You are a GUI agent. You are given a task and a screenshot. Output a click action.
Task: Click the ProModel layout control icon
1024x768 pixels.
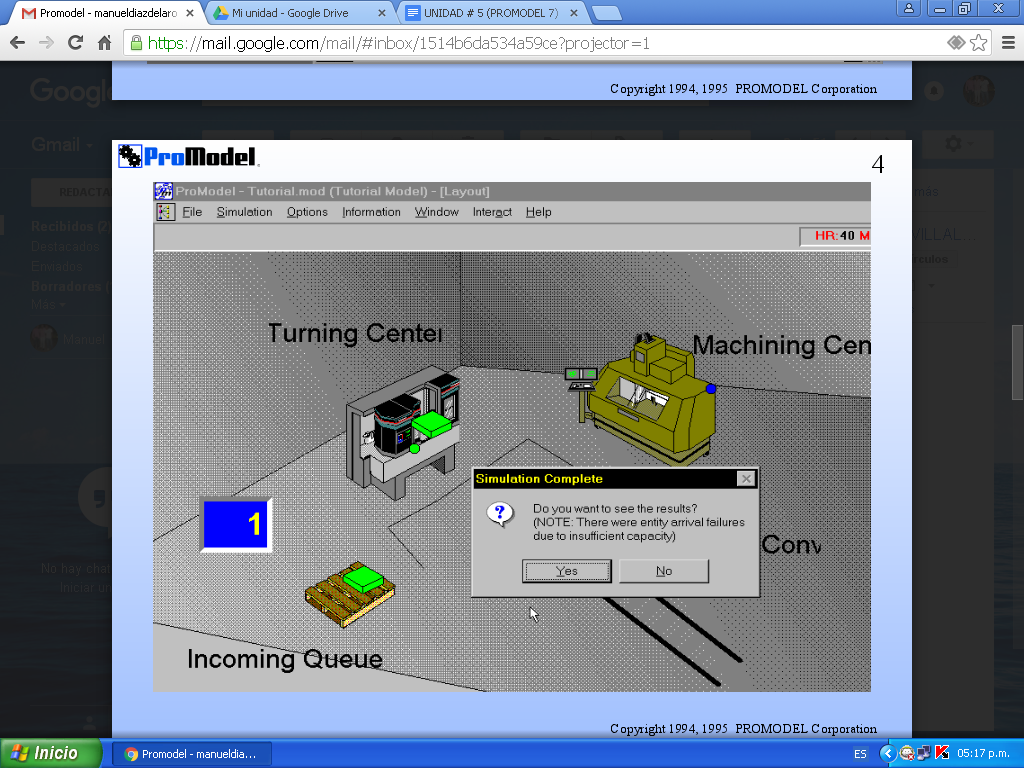click(x=165, y=212)
